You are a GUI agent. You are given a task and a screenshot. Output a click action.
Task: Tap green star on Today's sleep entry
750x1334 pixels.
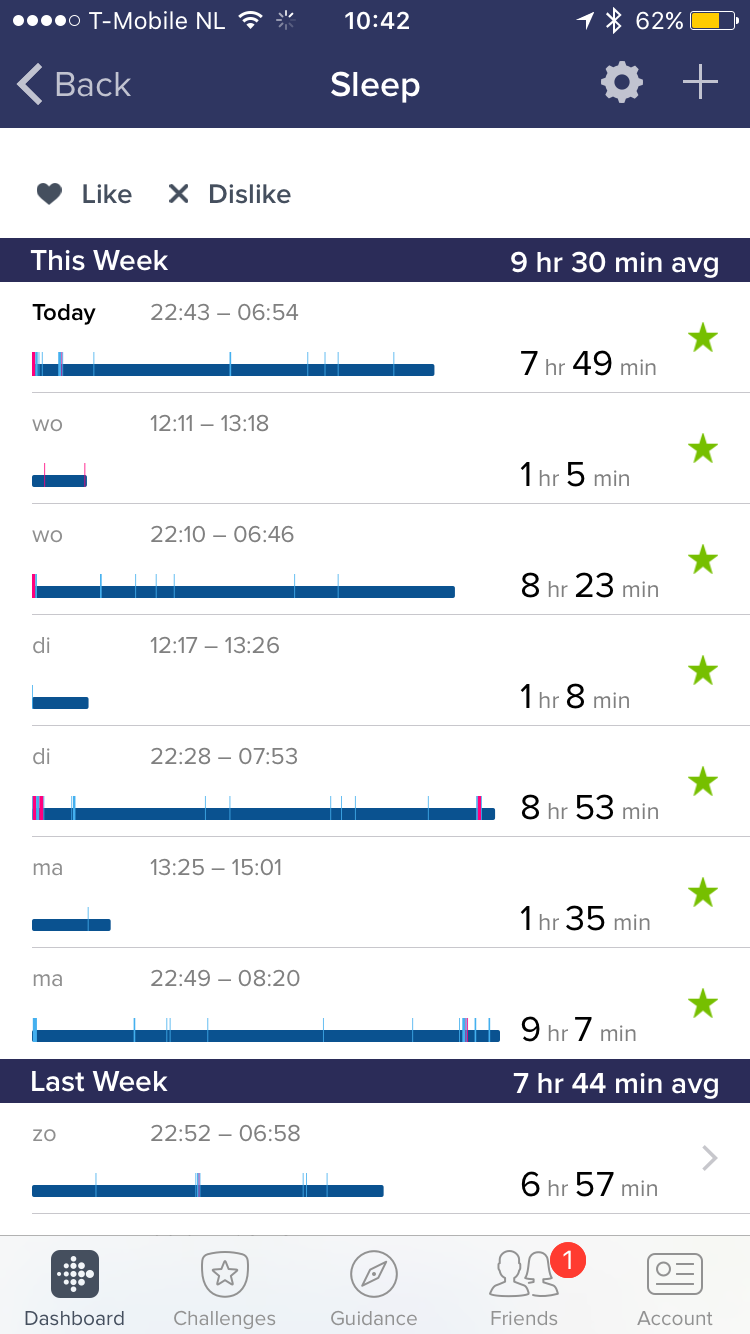pyautogui.click(x=703, y=339)
